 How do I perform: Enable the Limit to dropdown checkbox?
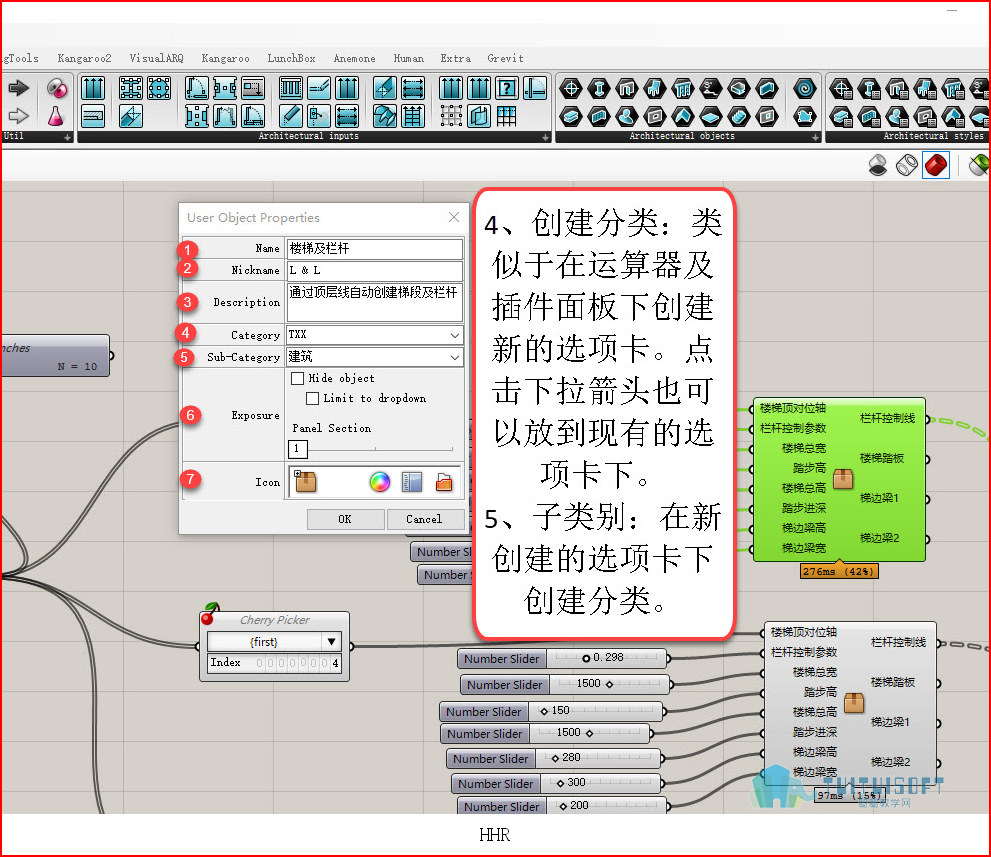[x=312, y=399]
